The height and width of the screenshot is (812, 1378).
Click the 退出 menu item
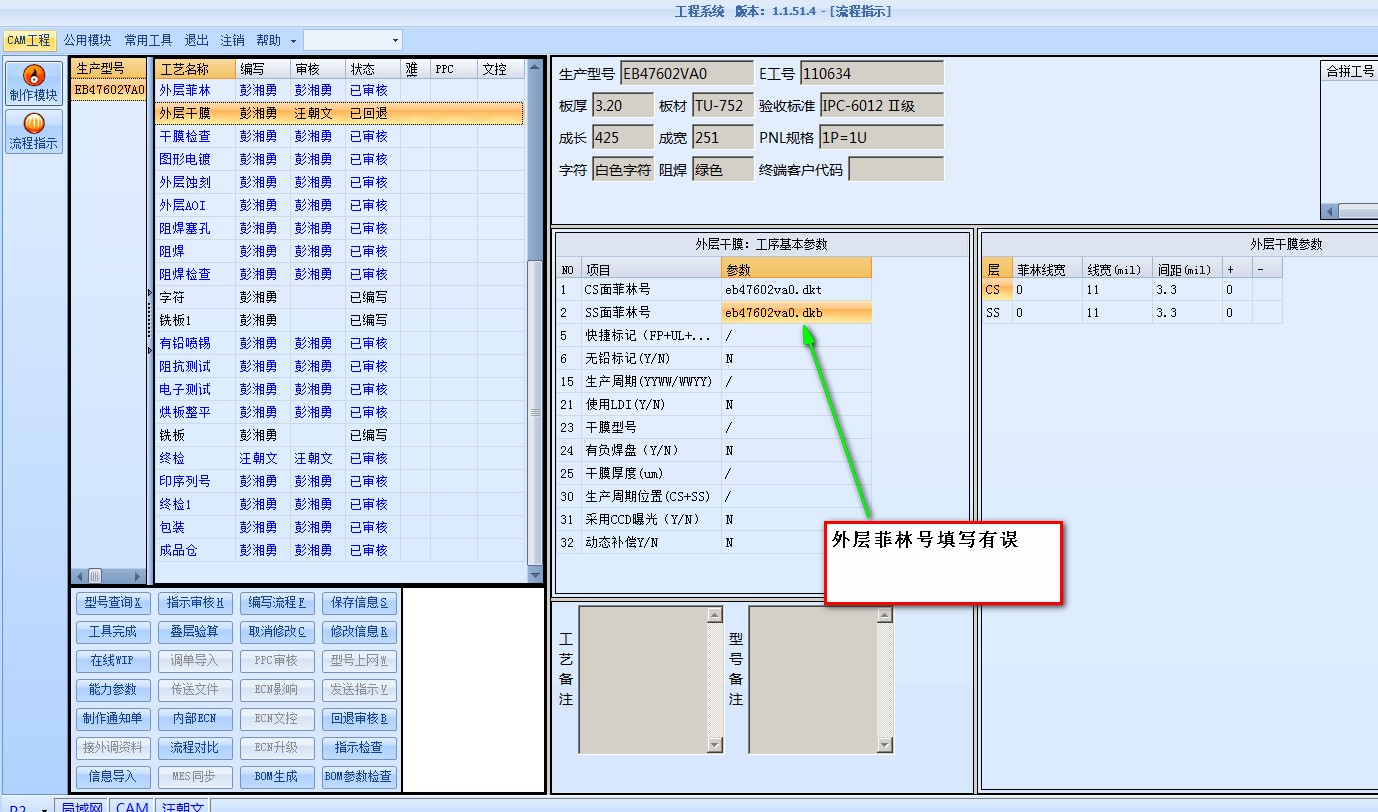point(196,40)
